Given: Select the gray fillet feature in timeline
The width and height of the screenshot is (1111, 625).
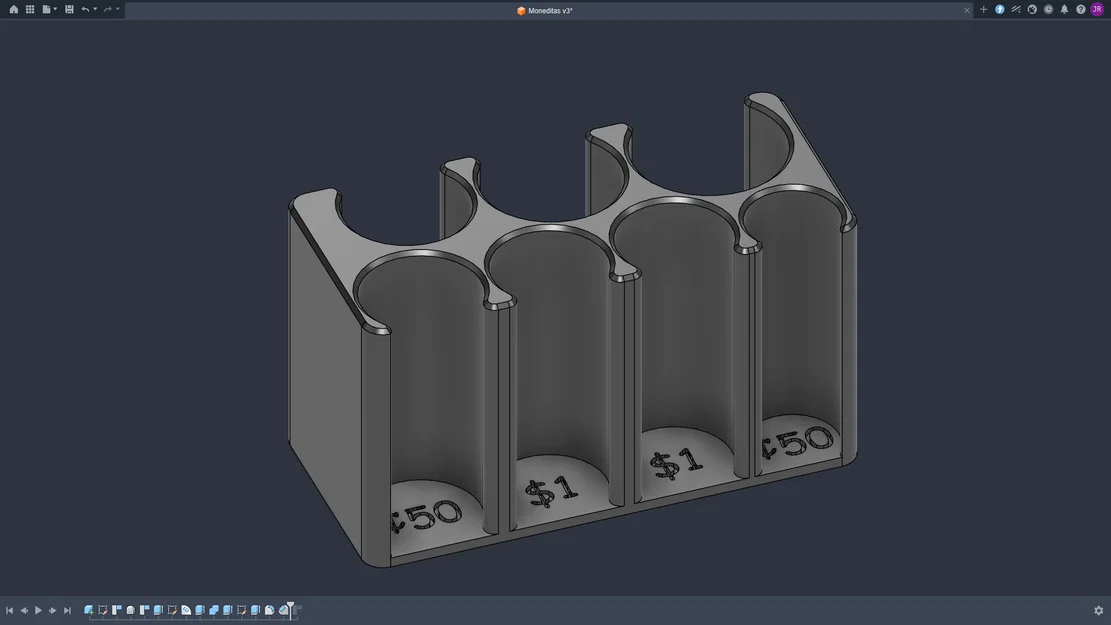Looking at the screenshot, I should click(x=130, y=609).
